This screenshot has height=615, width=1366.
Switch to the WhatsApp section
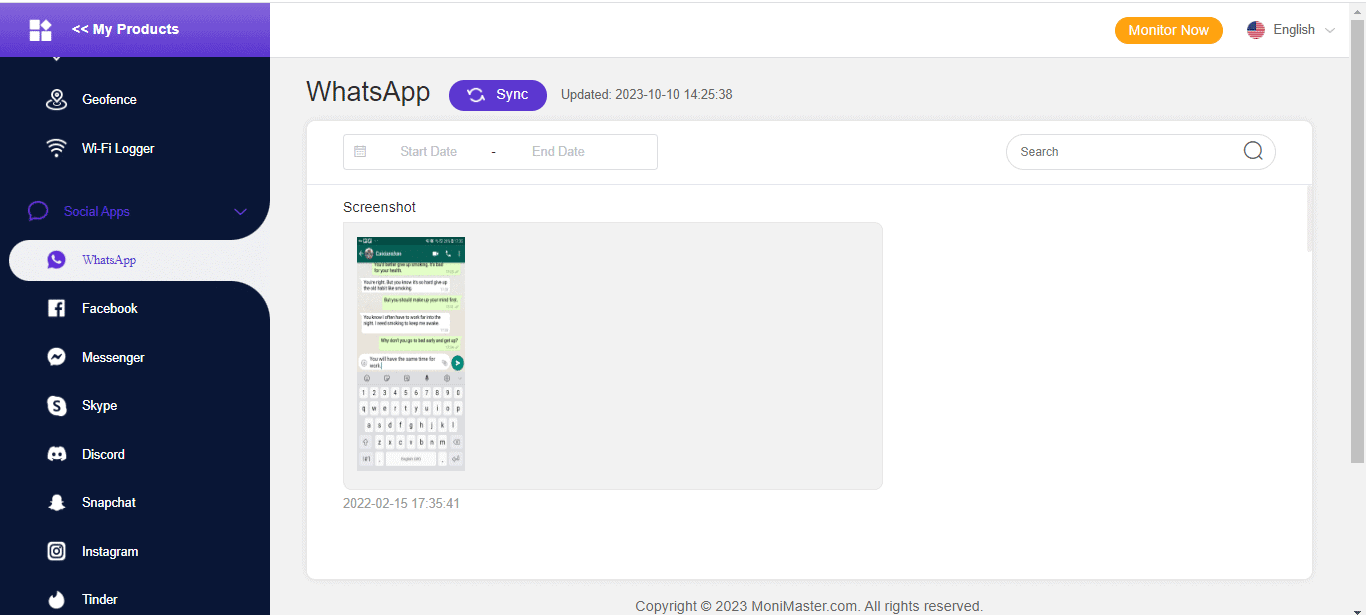point(108,260)
